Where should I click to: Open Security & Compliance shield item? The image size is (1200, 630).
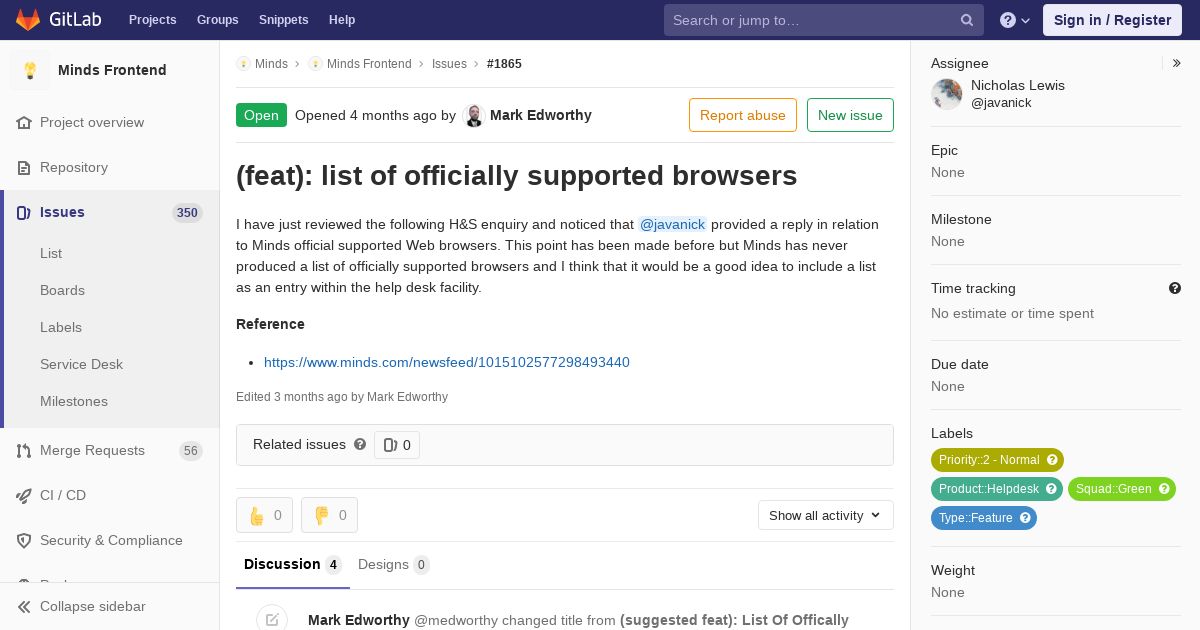point(110,540)
